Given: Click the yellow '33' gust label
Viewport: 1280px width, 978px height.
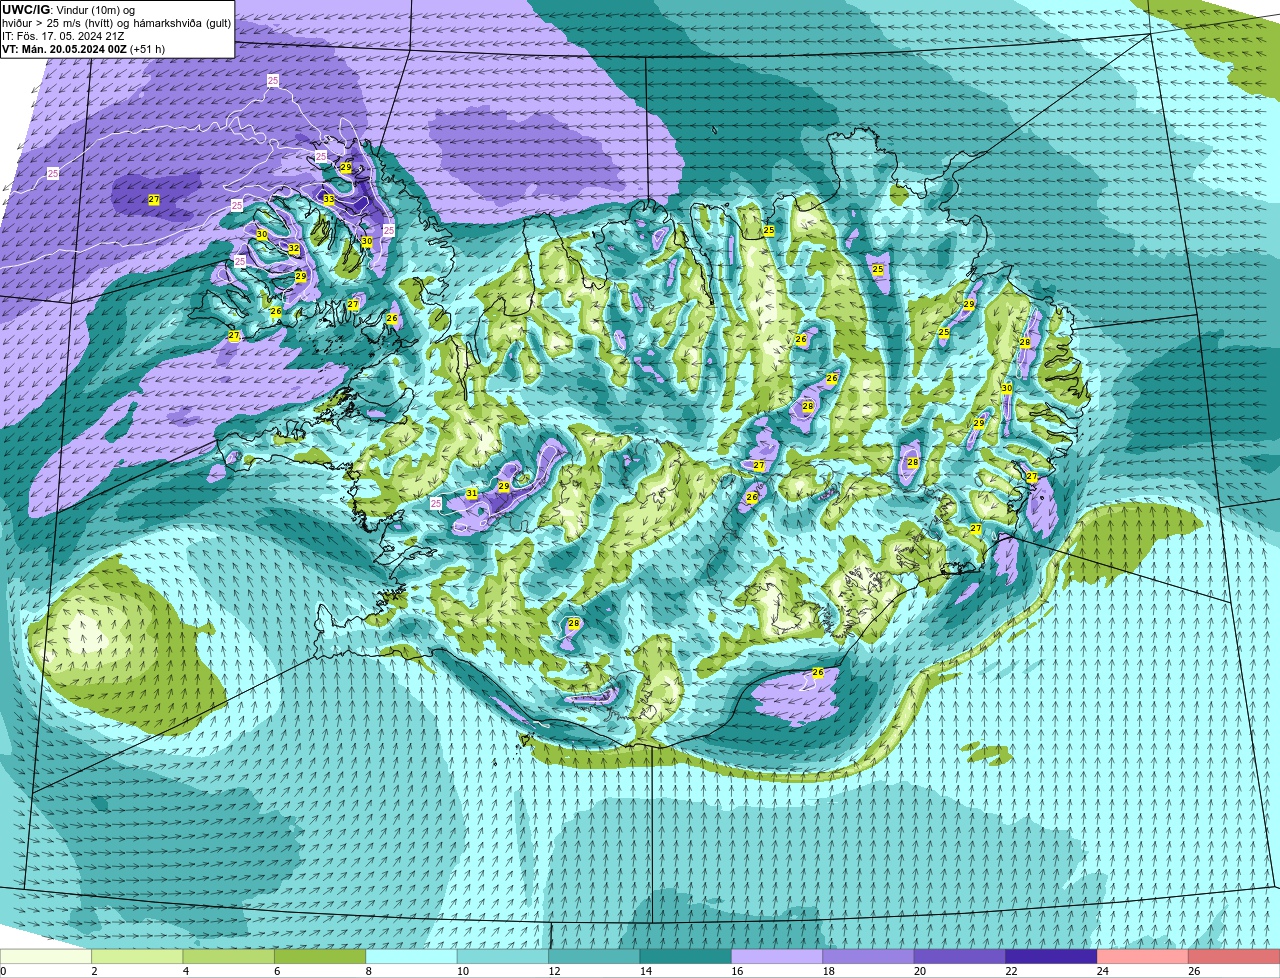Looking at the screenshot, I should (329, 199).
